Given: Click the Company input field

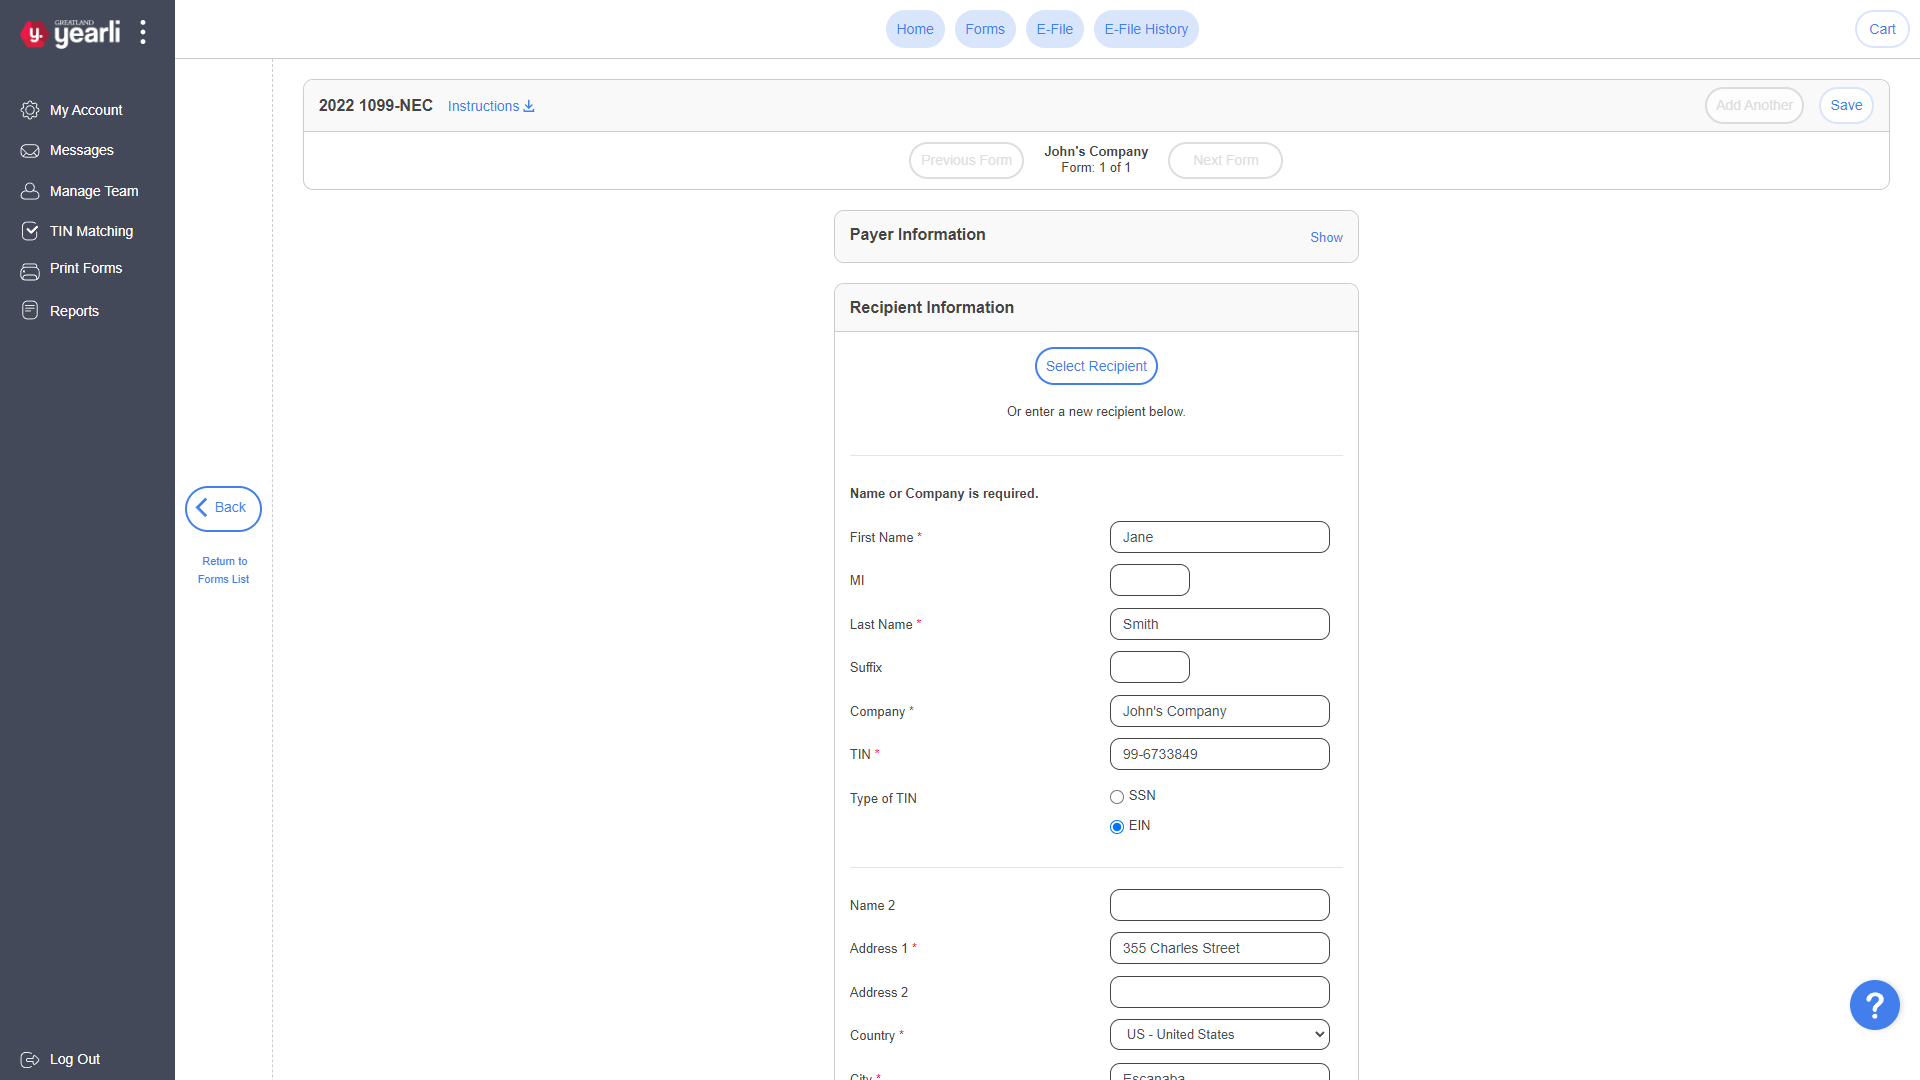Looking at the screenshot, I should 1220,711.
